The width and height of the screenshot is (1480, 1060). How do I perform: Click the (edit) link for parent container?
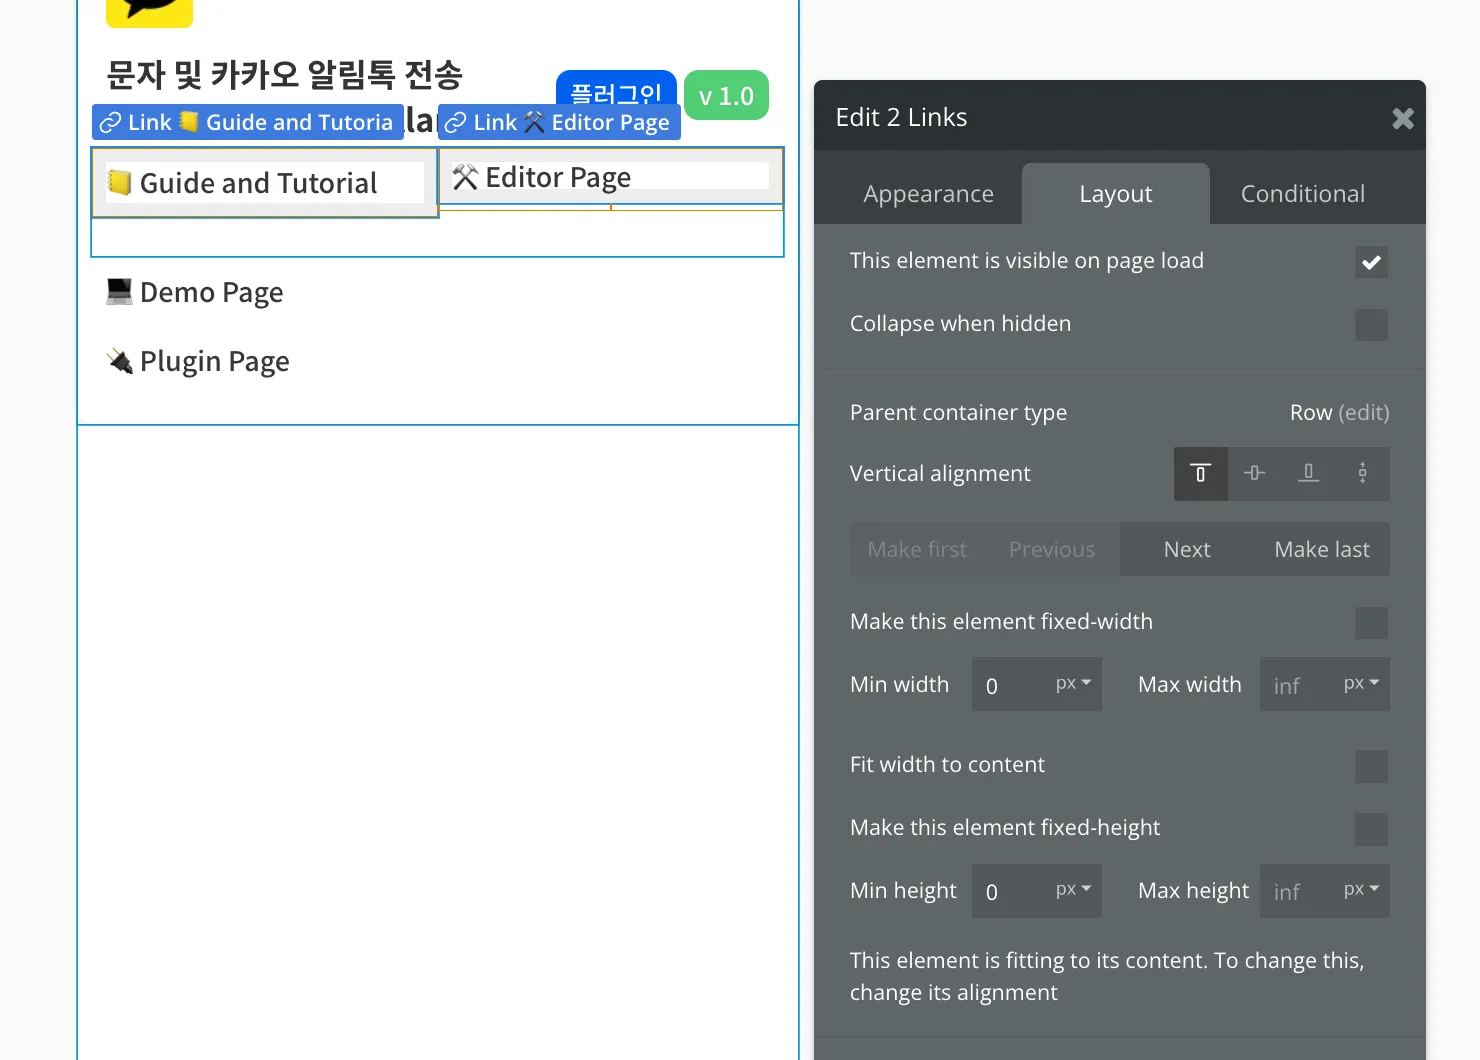coord(1364,412)
